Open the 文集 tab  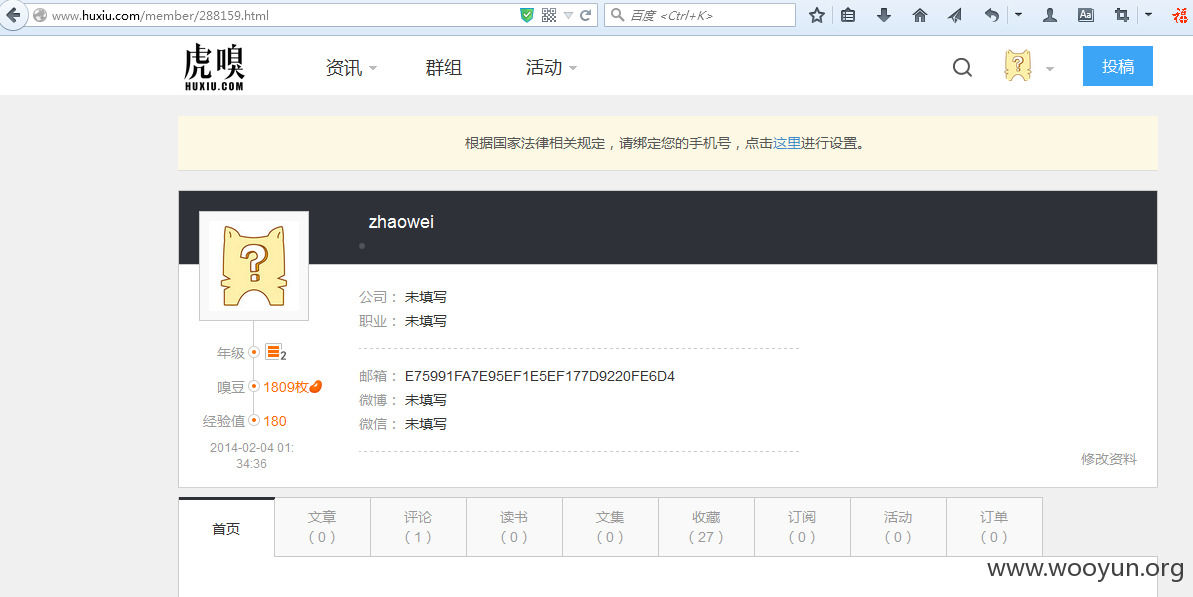tap(610, 527)
